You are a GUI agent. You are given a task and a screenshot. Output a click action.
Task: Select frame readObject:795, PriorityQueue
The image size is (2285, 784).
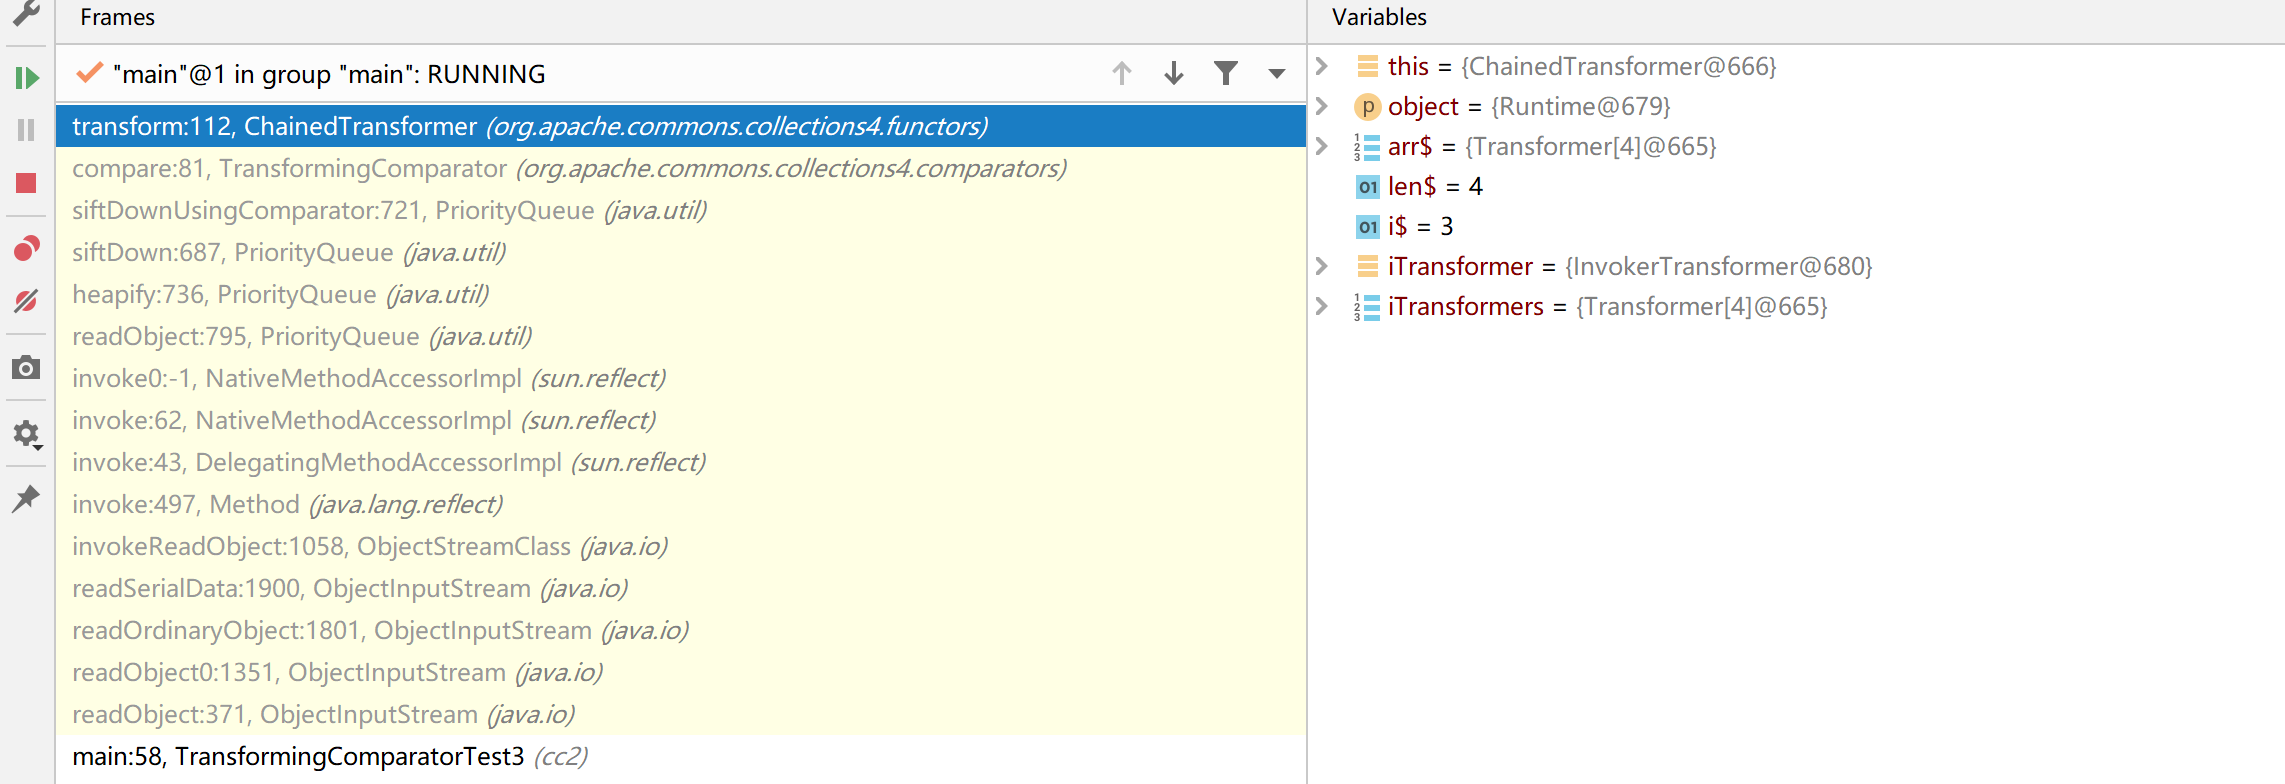(x=681, y=336)
